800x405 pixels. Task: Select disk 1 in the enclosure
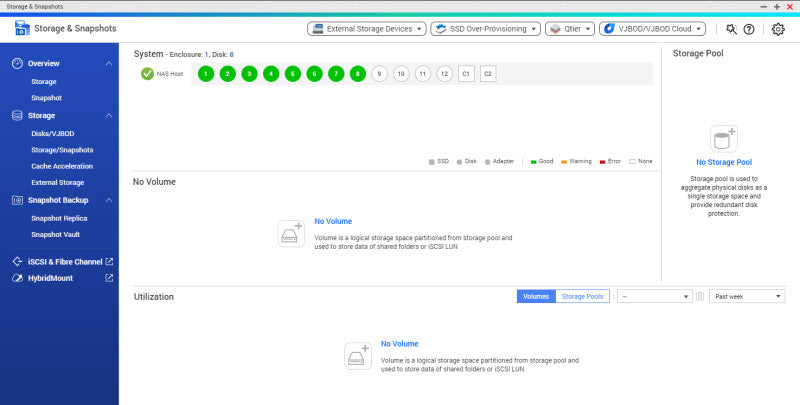coord(206,74)
